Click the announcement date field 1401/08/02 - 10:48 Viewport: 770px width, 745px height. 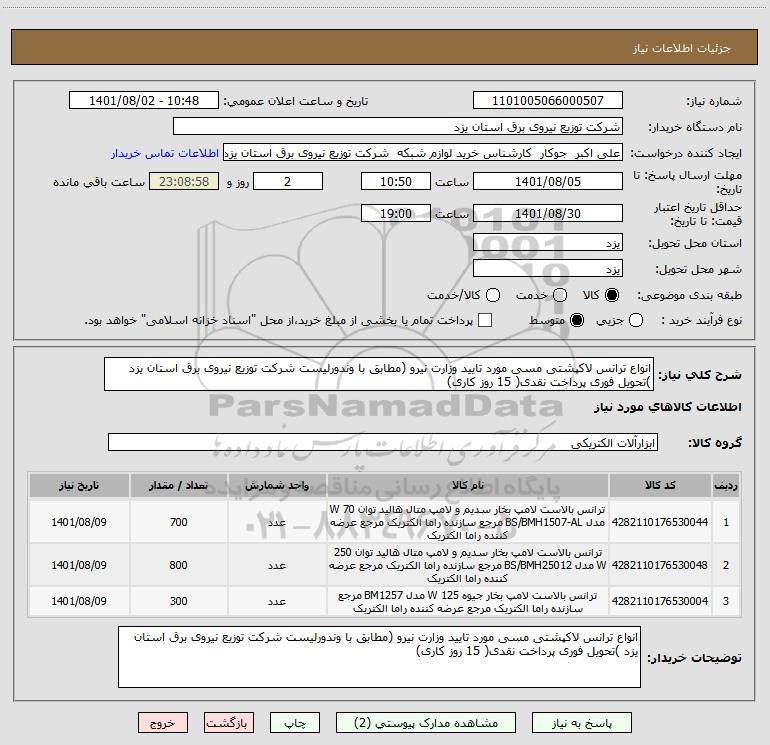144,101
